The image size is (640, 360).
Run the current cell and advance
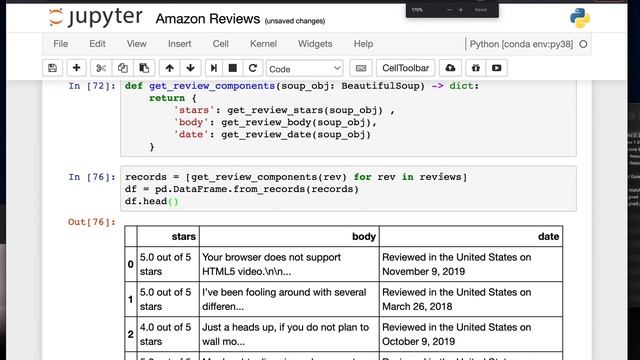213,68
